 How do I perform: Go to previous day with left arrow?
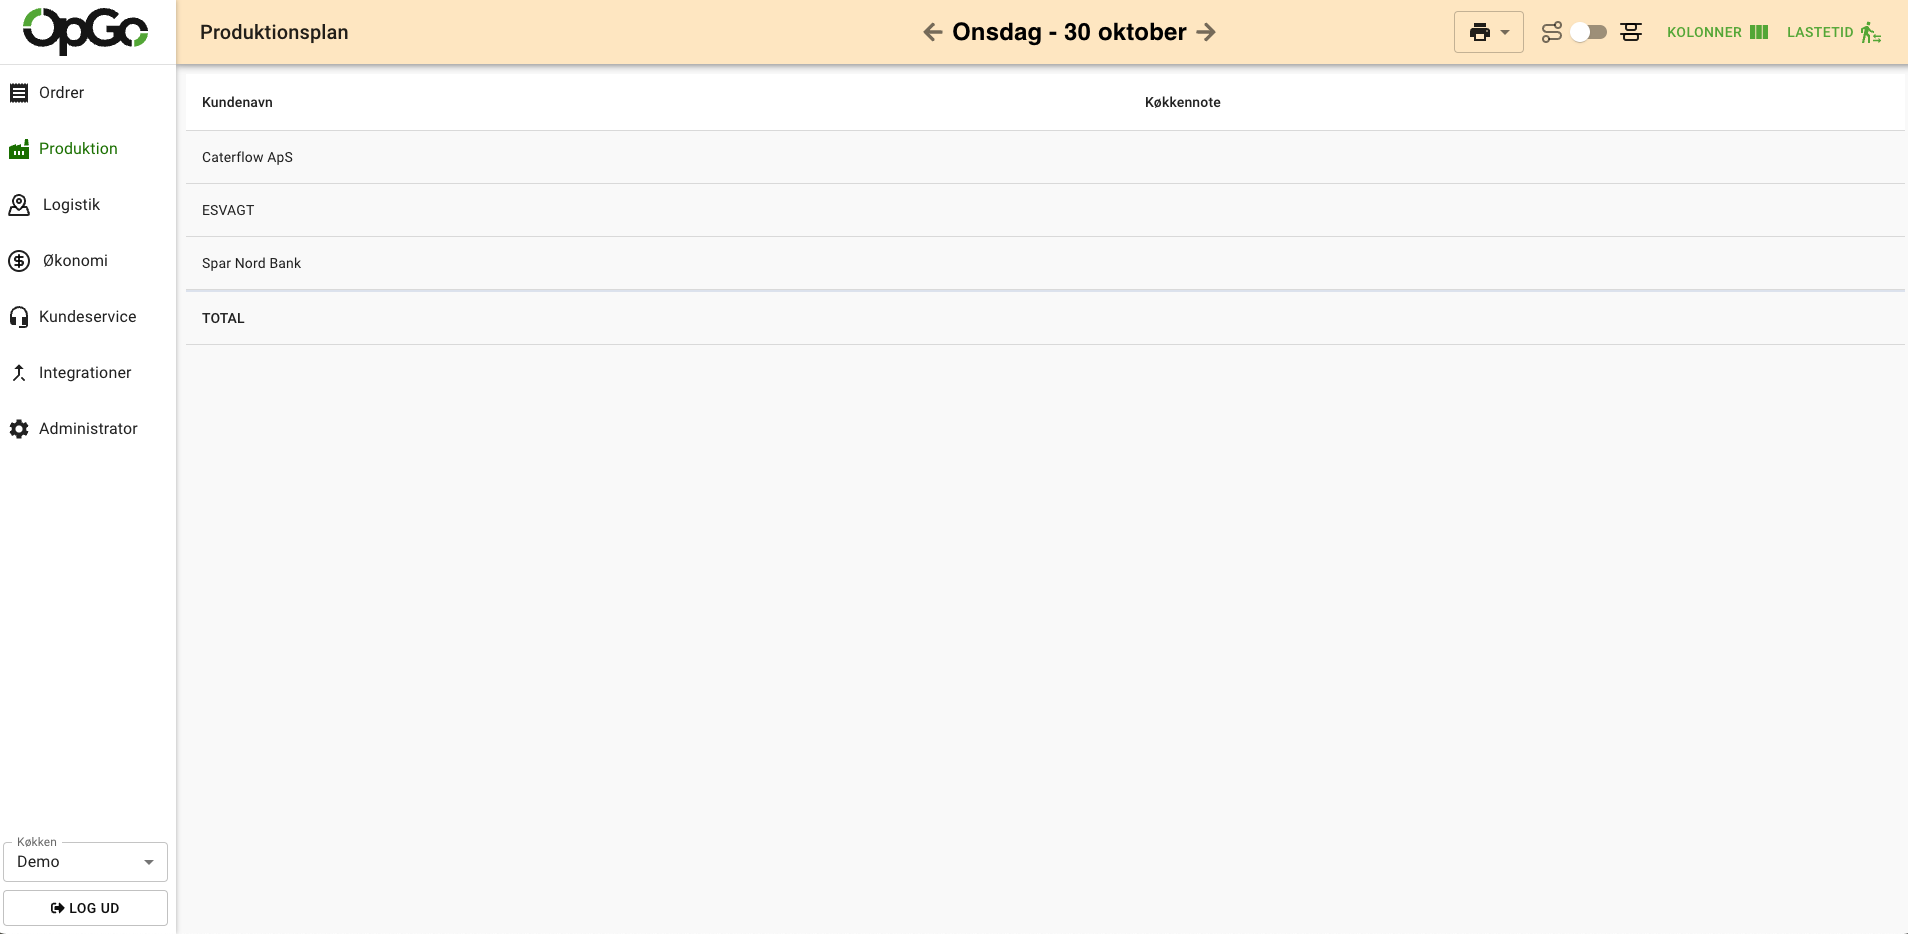933,32
